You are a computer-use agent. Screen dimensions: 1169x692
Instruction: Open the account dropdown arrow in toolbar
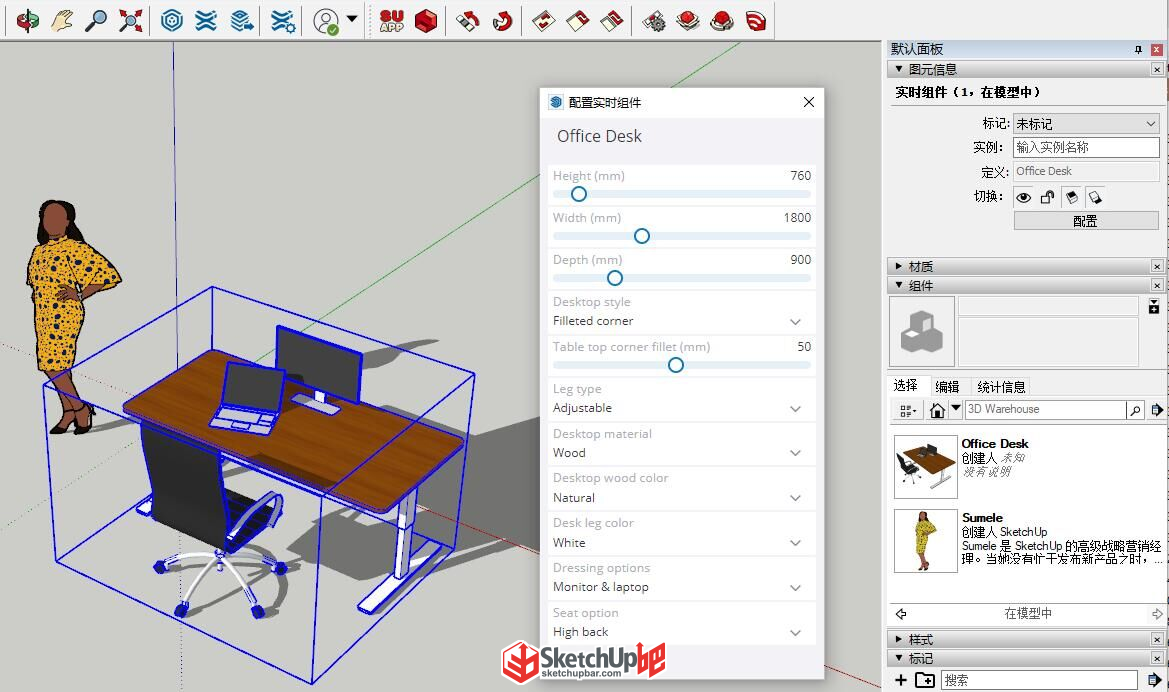point(352,19)
